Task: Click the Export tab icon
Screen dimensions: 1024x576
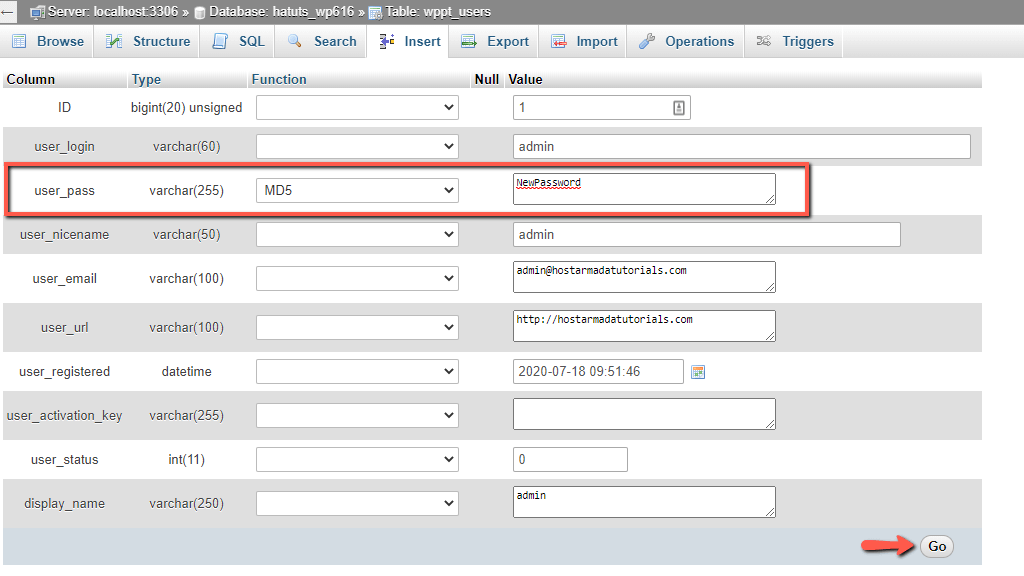Action: [x=468, y=41]
